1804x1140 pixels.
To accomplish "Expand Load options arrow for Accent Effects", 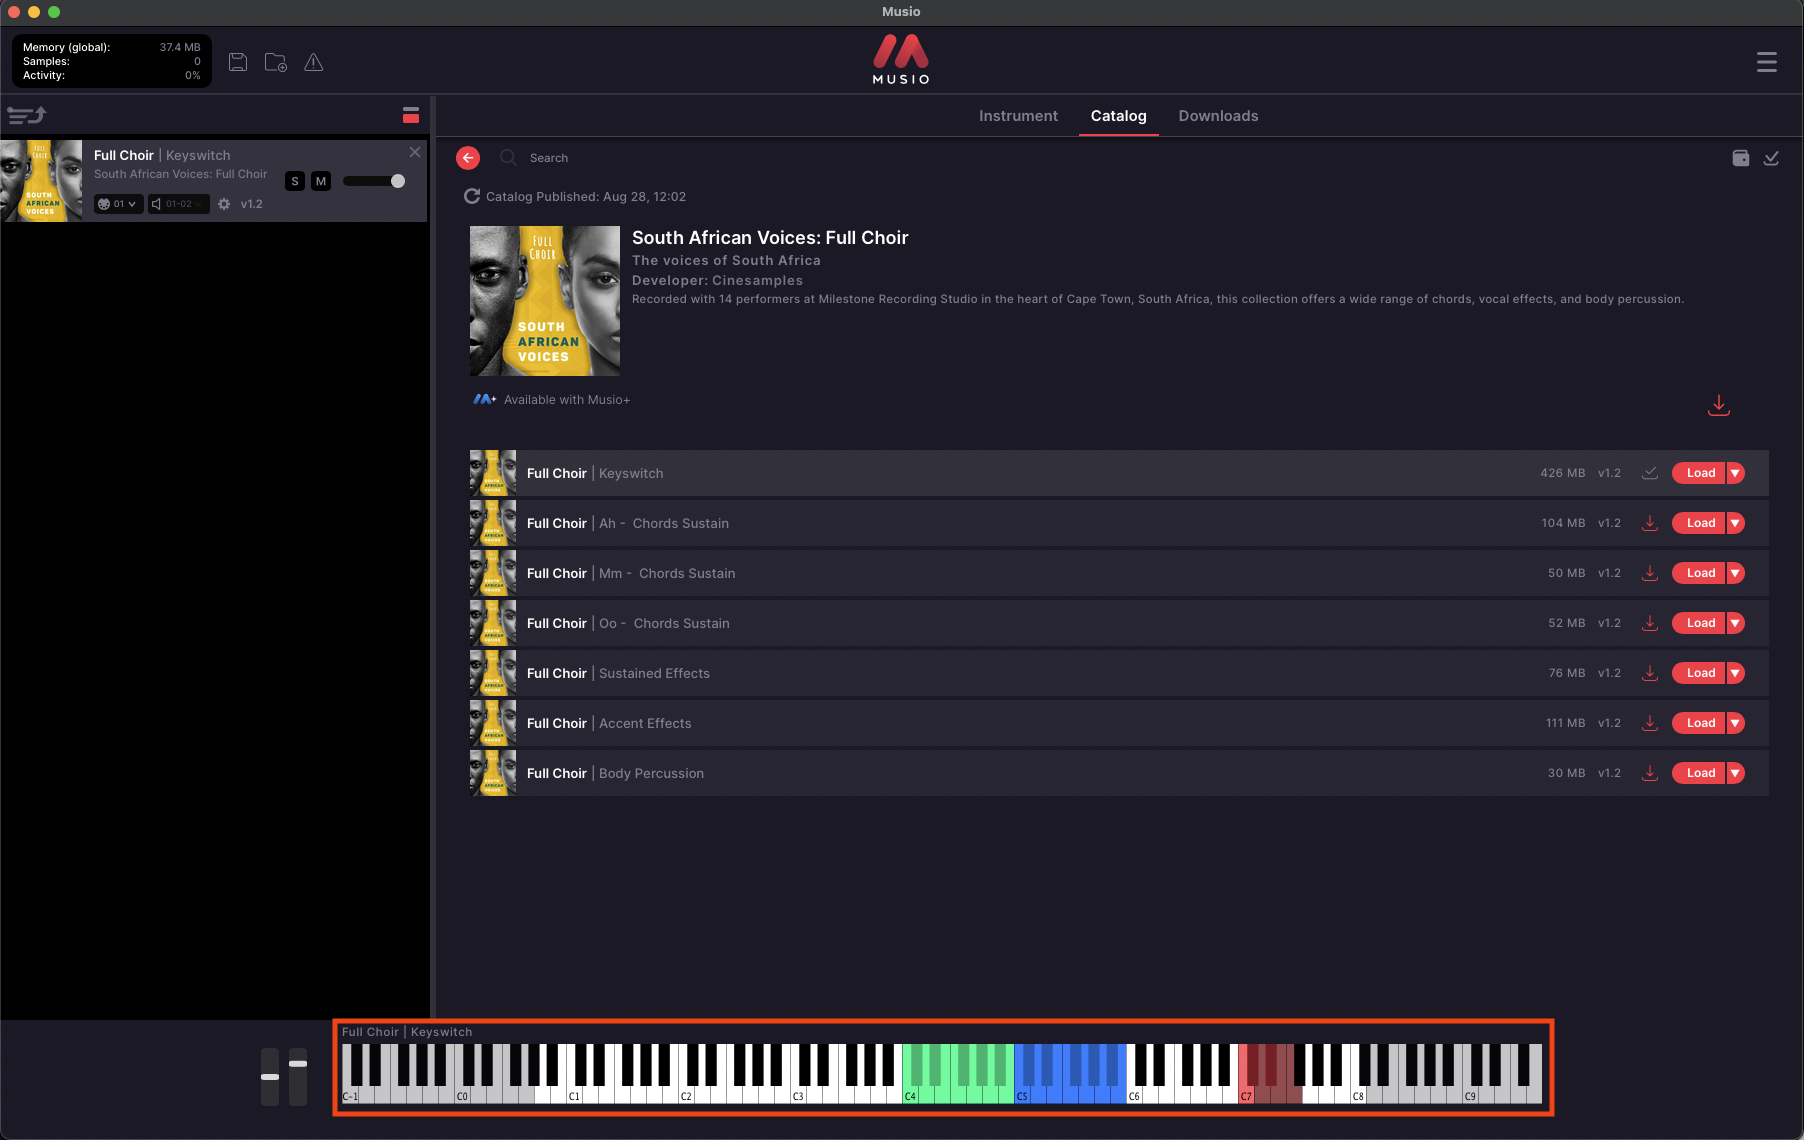I will coord(1736,723).
